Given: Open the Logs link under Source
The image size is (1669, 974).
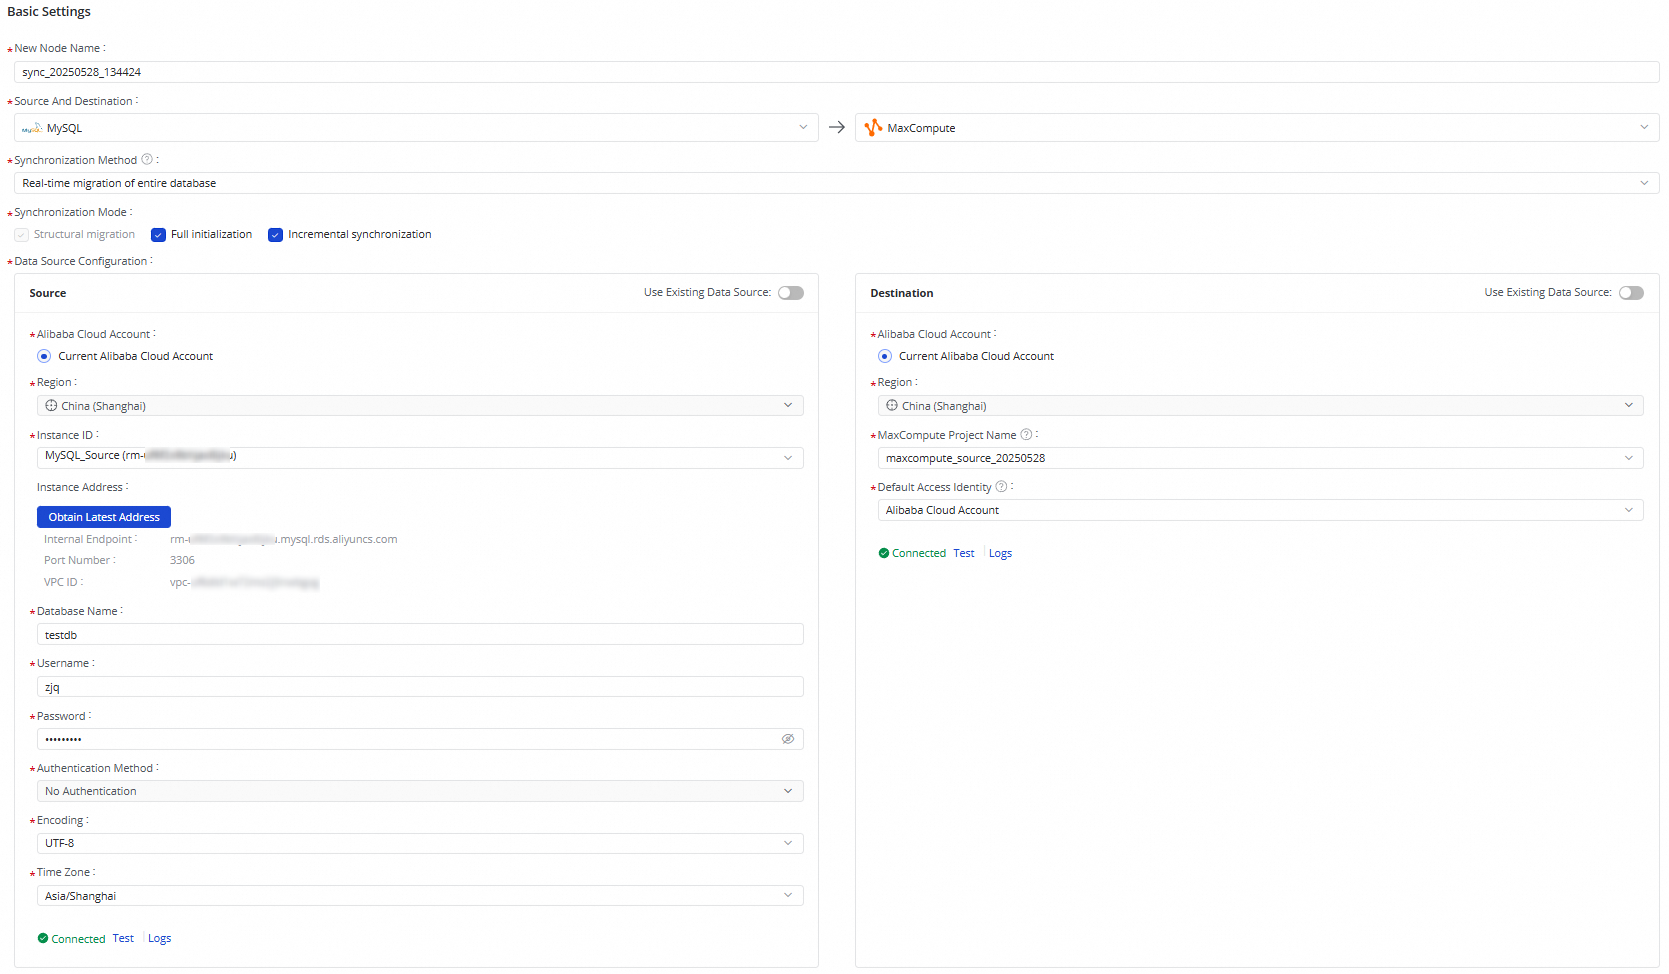Looking at the screenshot, I should point(160,938).
